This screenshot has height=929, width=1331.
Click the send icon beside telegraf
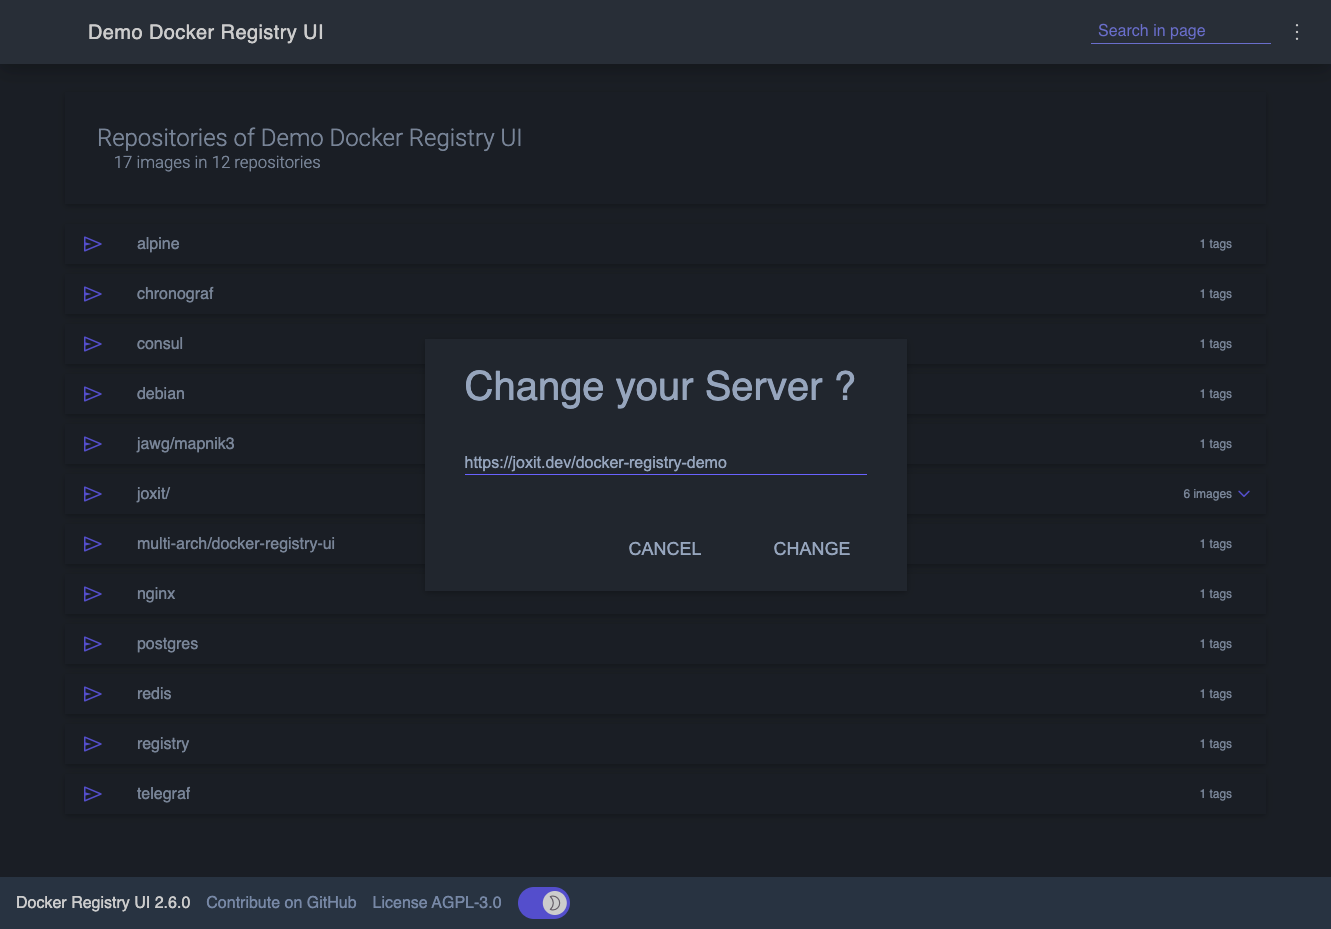pyautogui.click(x=93, y=794)
